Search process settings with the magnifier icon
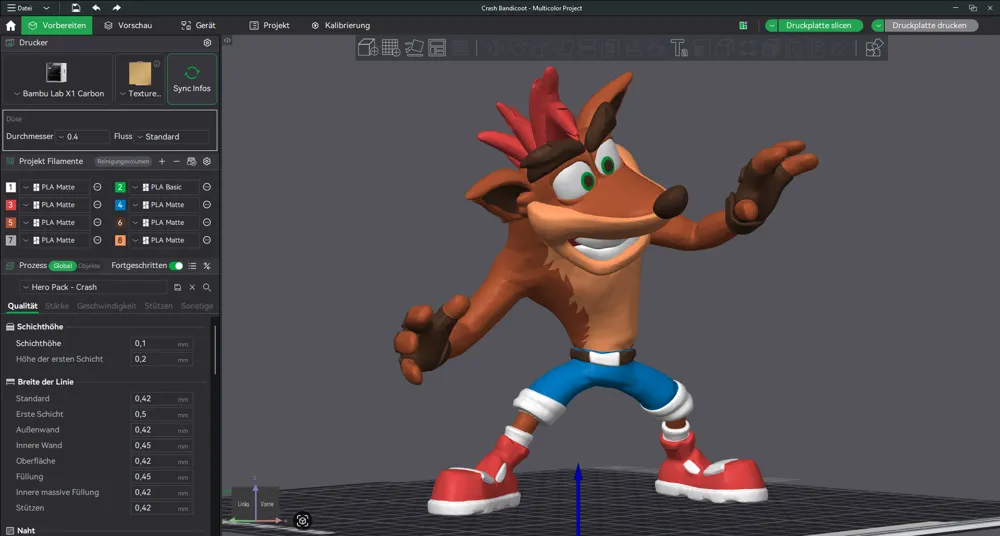 tap(207, 287)
